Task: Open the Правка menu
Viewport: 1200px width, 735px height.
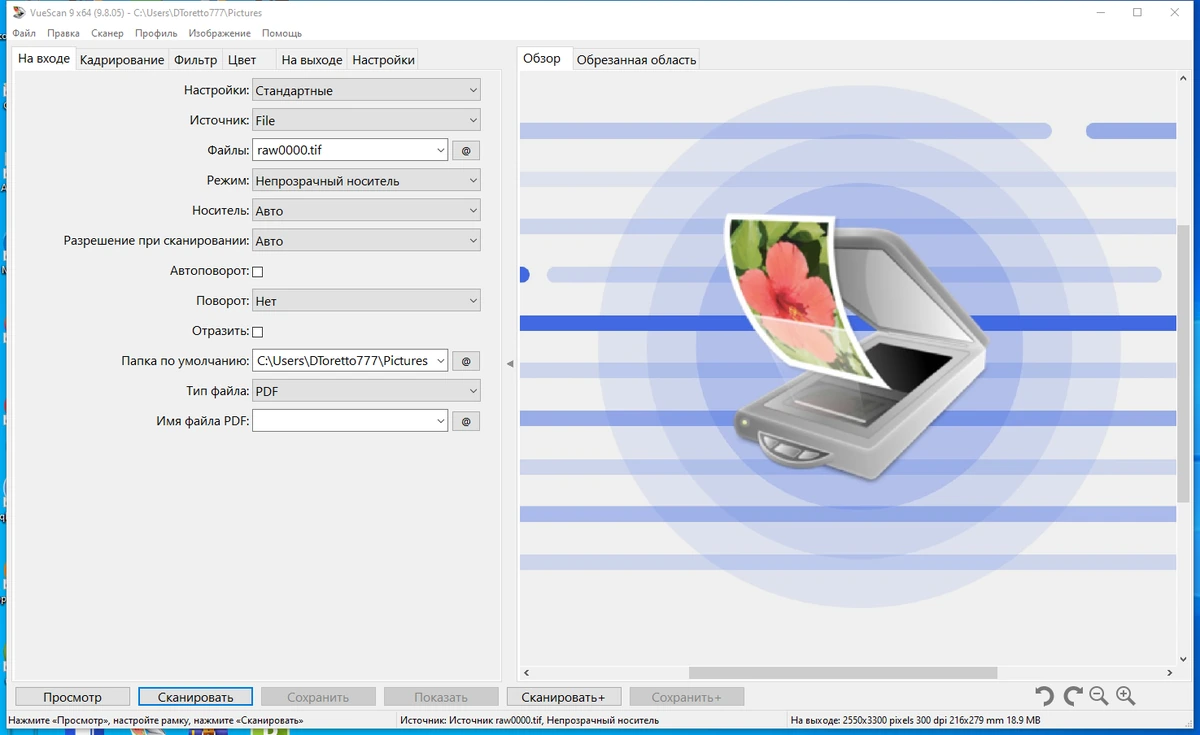Action: pos(63,33)
